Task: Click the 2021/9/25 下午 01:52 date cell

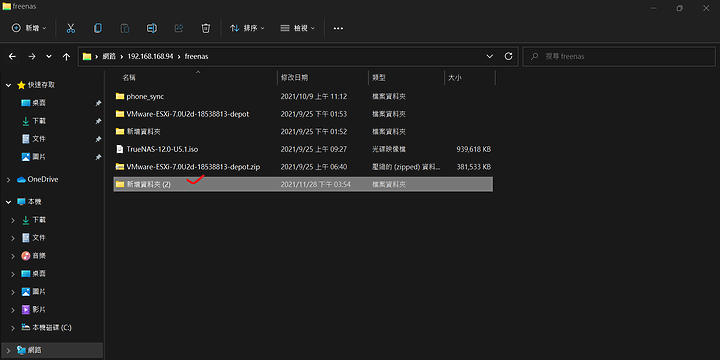Action: (314, 131)
